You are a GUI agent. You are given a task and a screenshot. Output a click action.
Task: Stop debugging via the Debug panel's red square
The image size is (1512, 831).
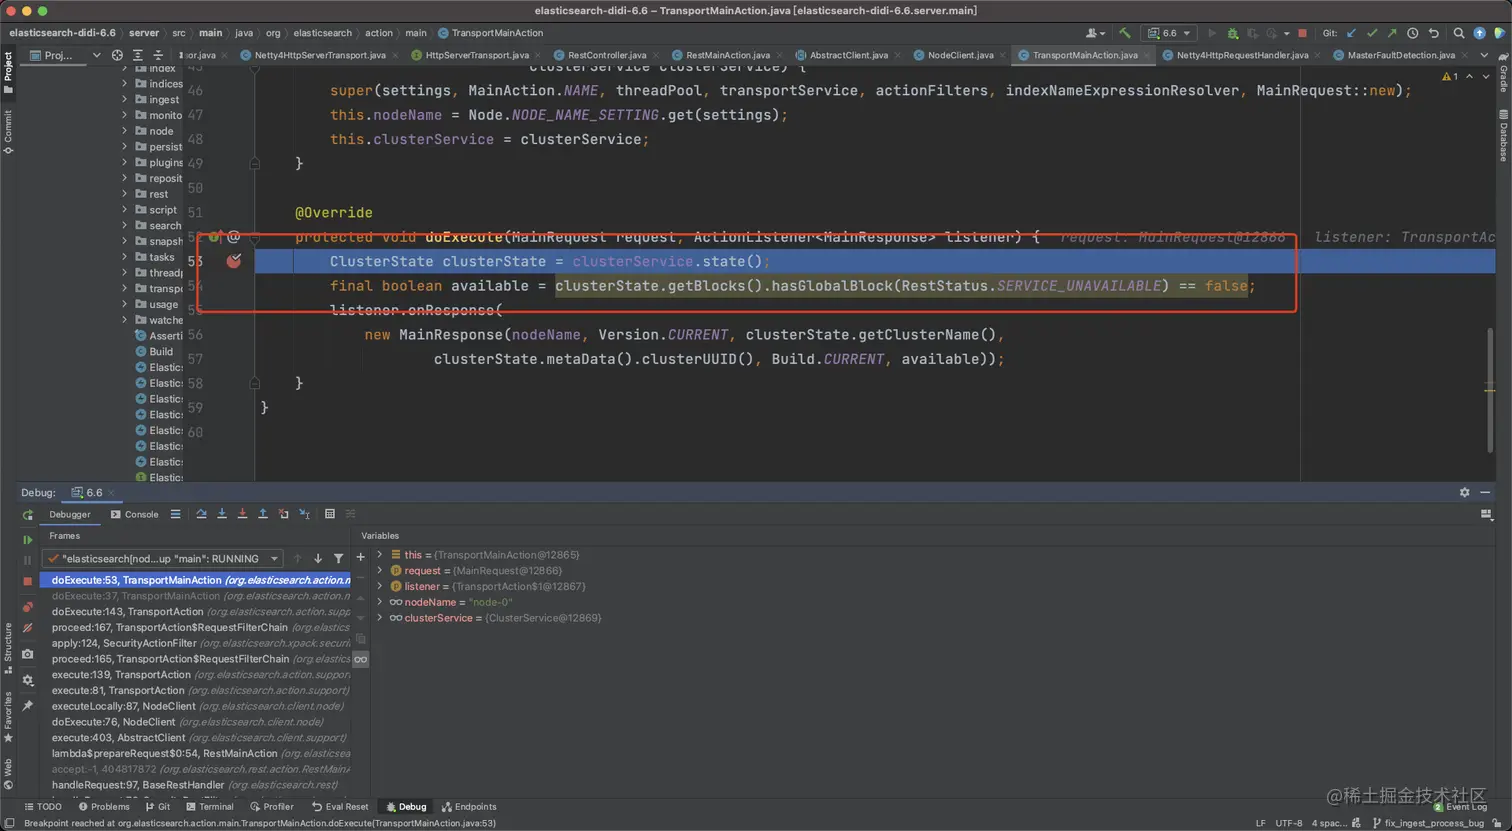(x=27, y=581)
